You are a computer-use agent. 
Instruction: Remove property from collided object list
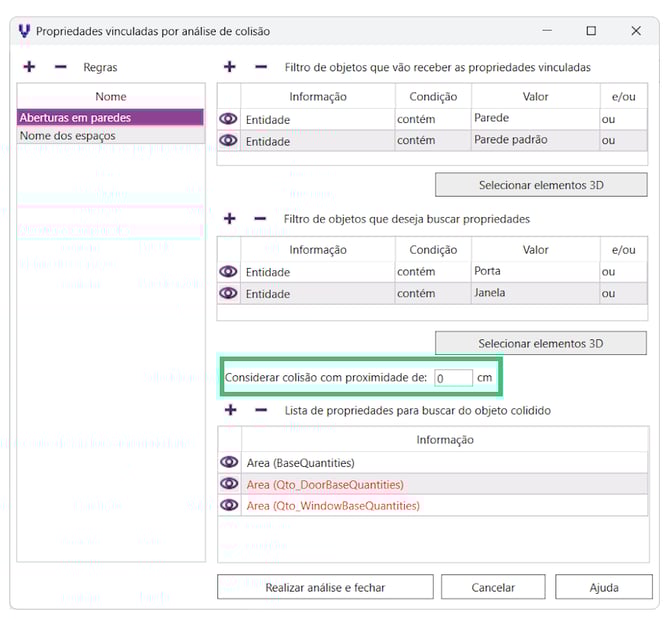[x=261, y=410]
